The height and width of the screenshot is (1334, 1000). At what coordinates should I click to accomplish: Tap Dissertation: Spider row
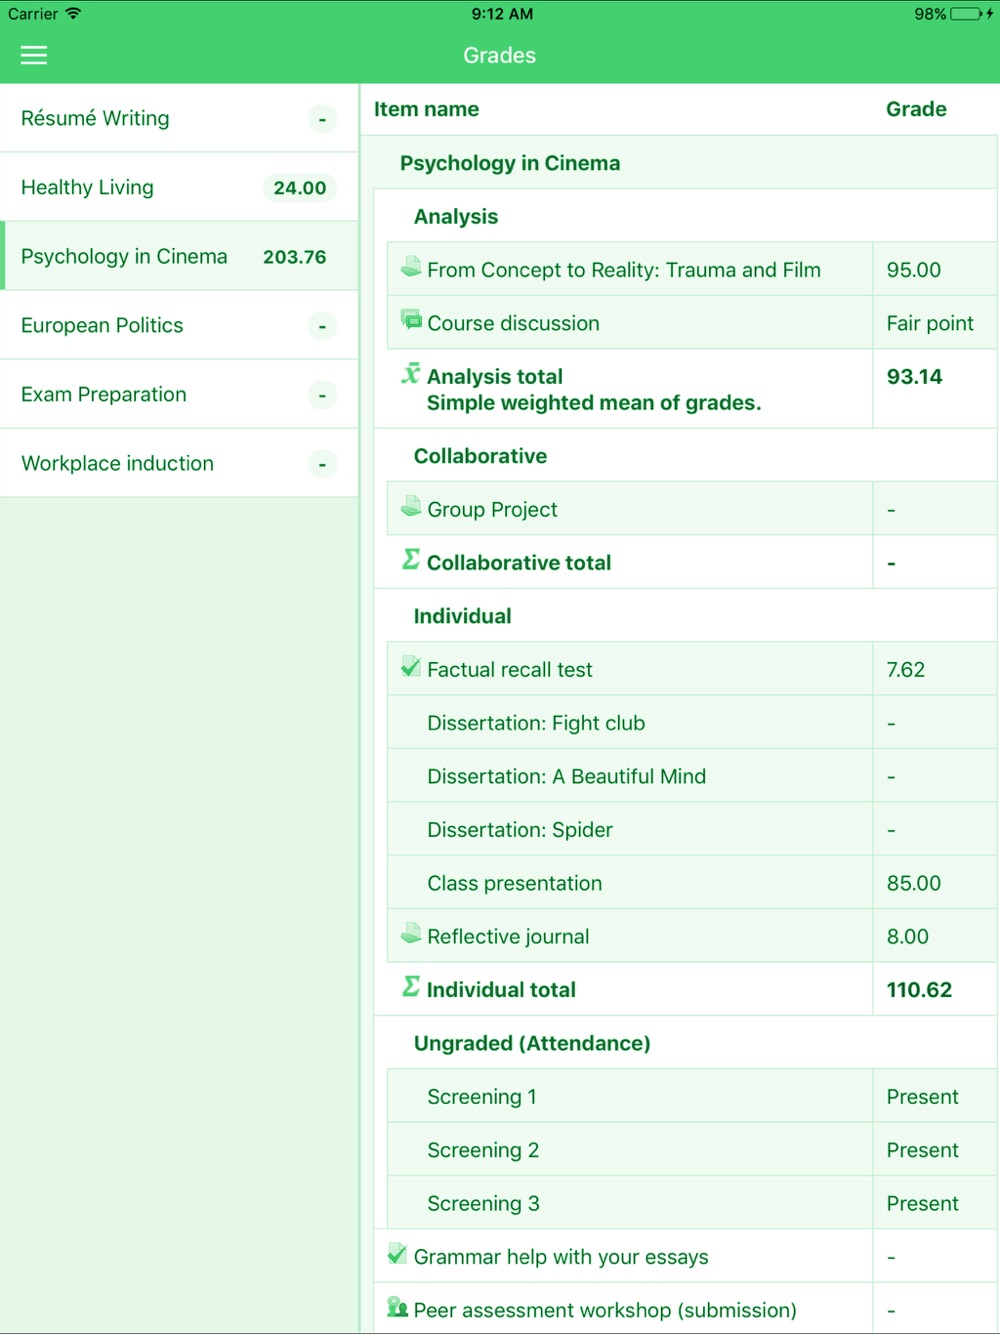pyautogui.click(x=692, y=829)
